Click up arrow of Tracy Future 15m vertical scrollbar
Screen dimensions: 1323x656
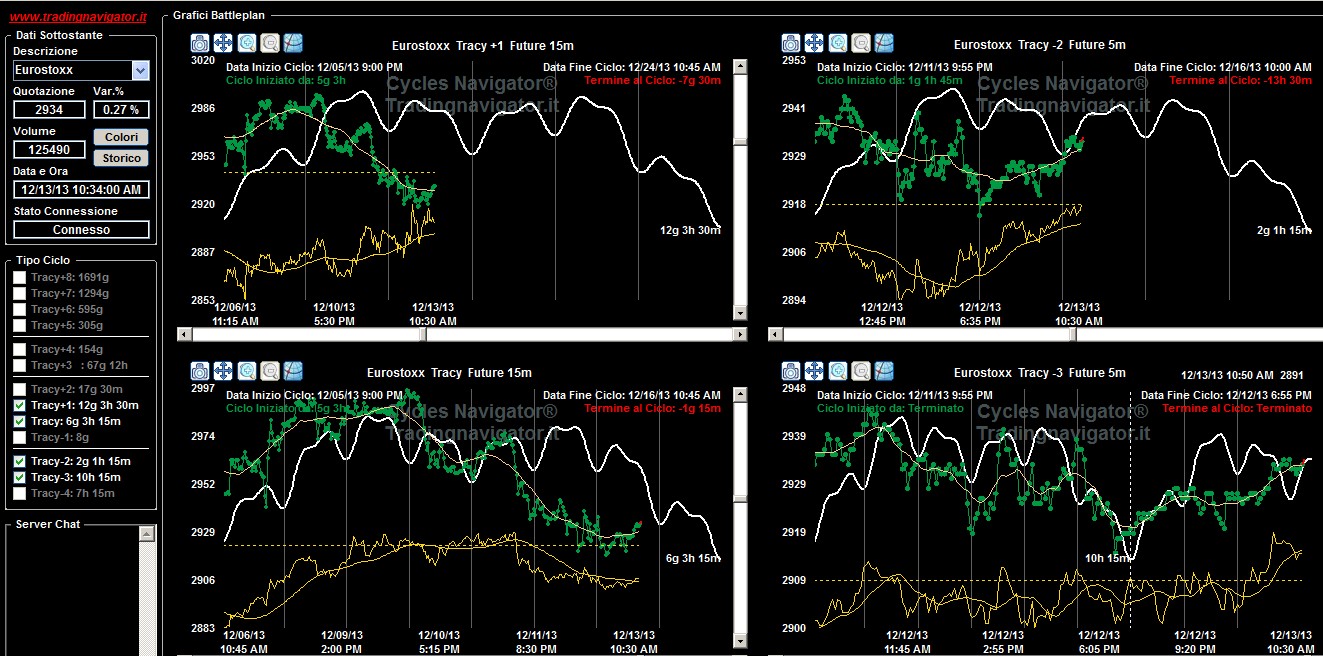click(740, 395)
